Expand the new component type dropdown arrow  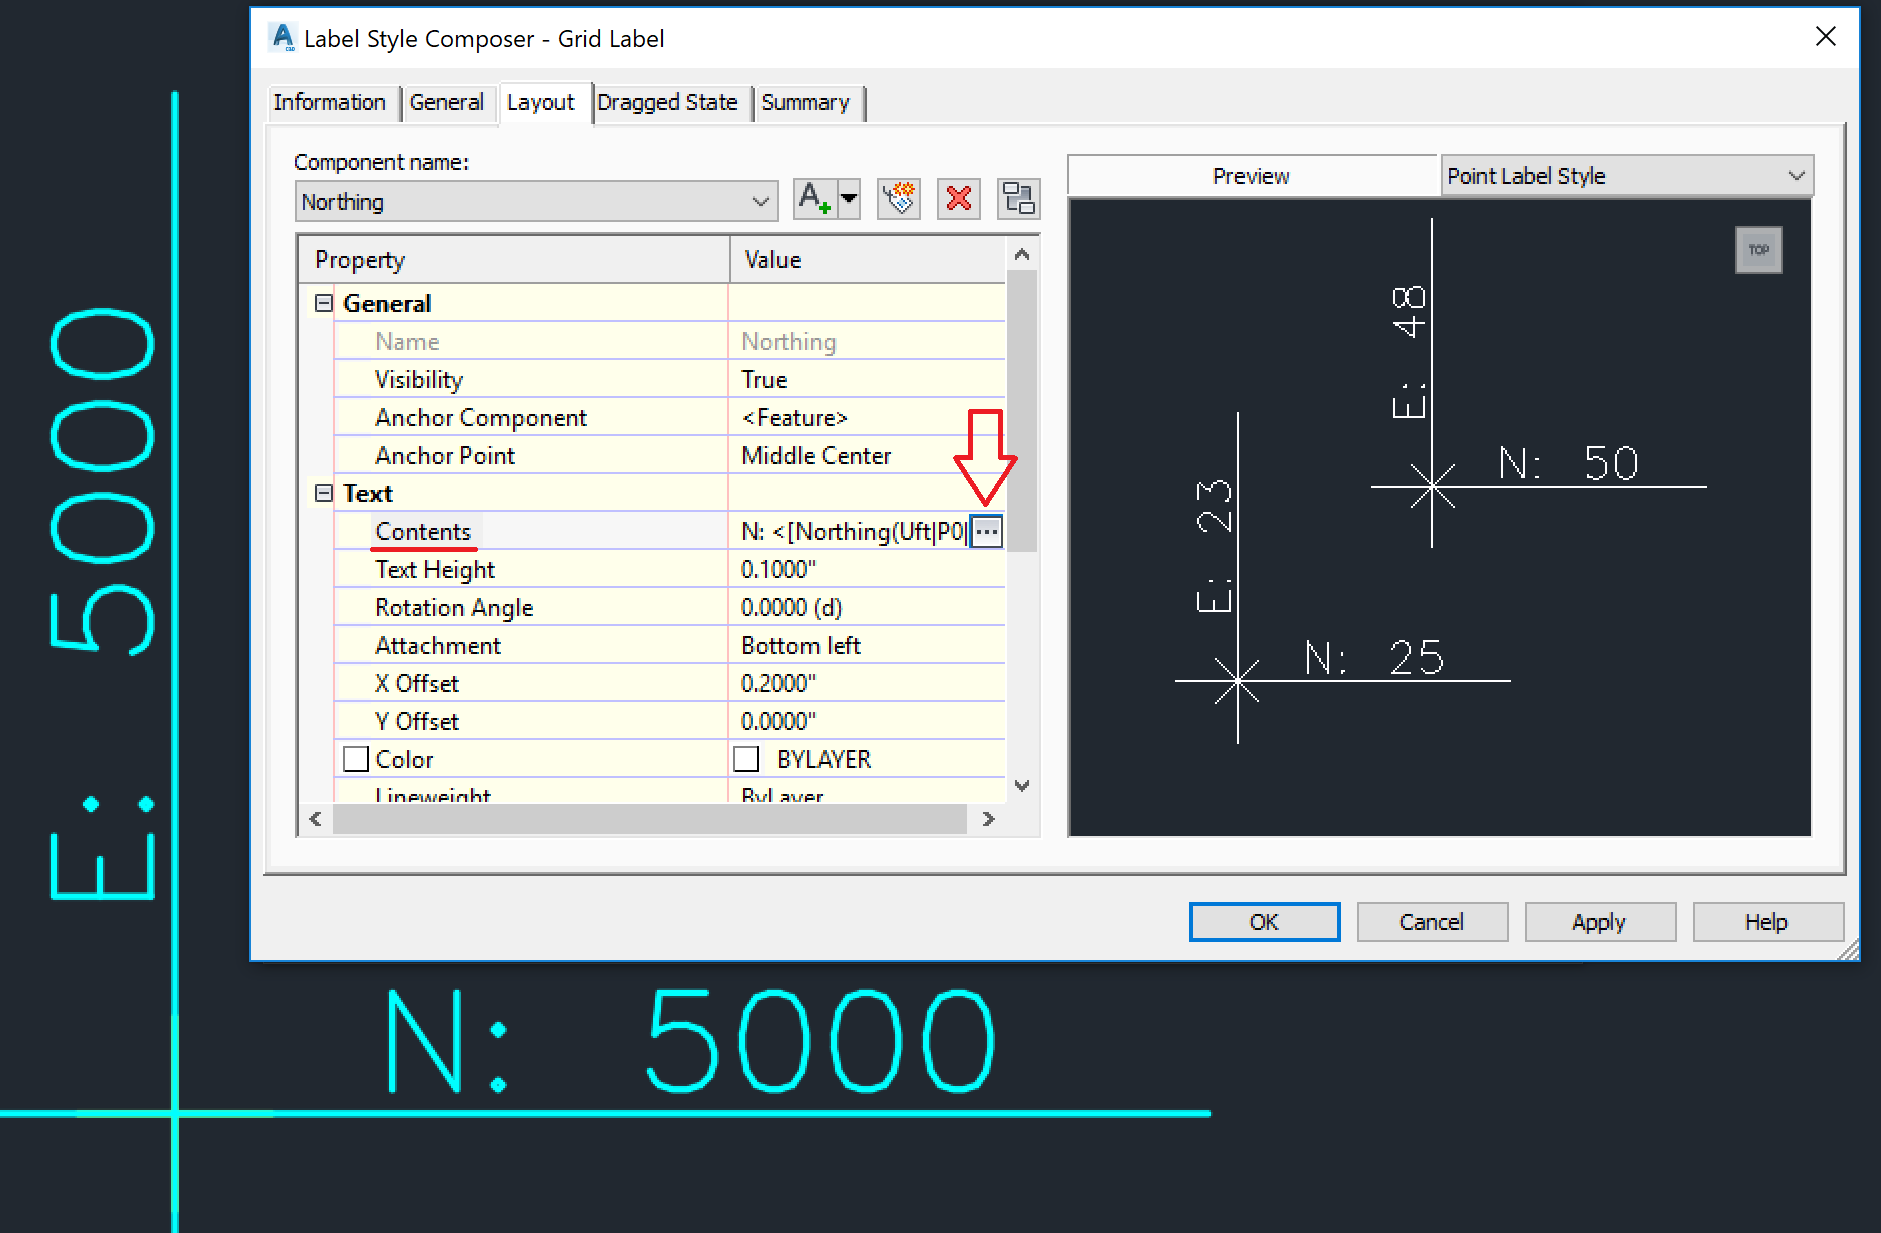(x=848, y=198)
